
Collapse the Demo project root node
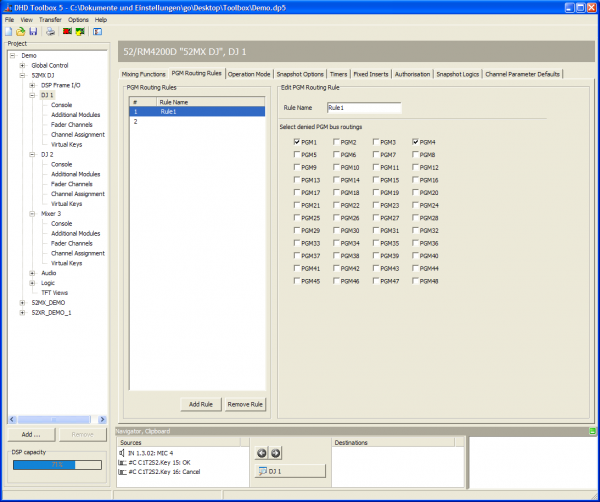13,55
